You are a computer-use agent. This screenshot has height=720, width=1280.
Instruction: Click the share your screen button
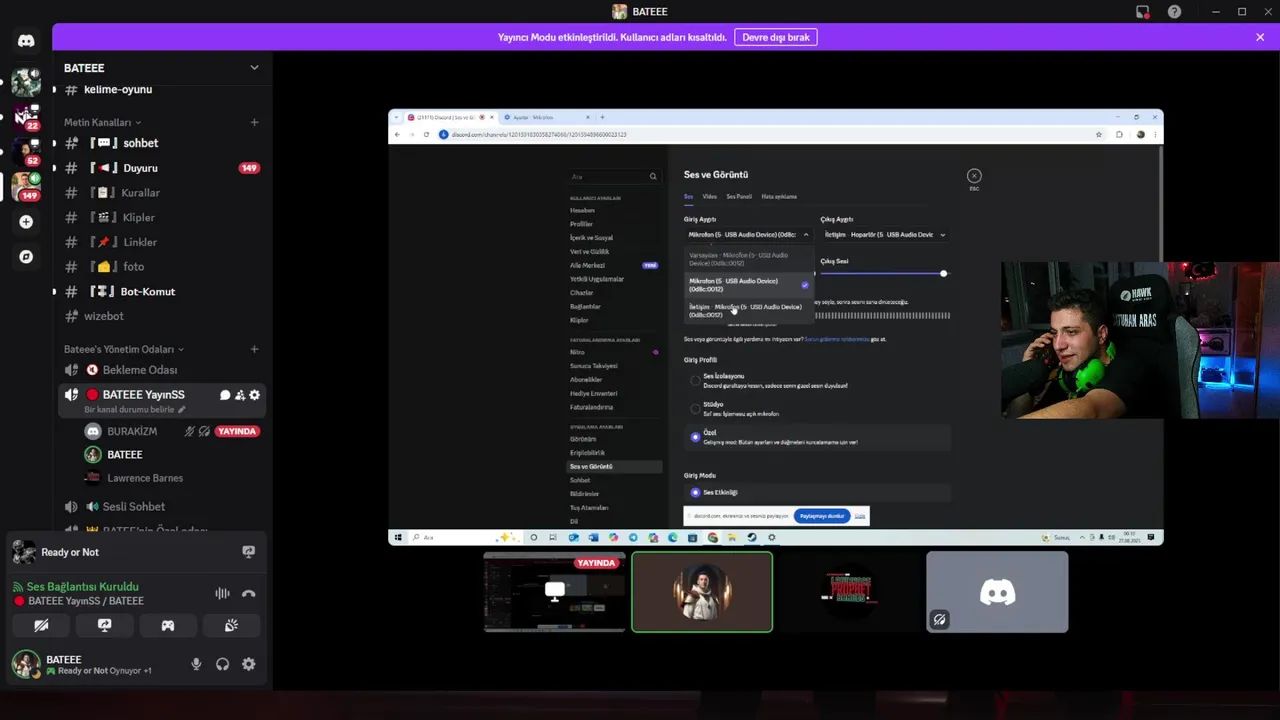[104, 626]
